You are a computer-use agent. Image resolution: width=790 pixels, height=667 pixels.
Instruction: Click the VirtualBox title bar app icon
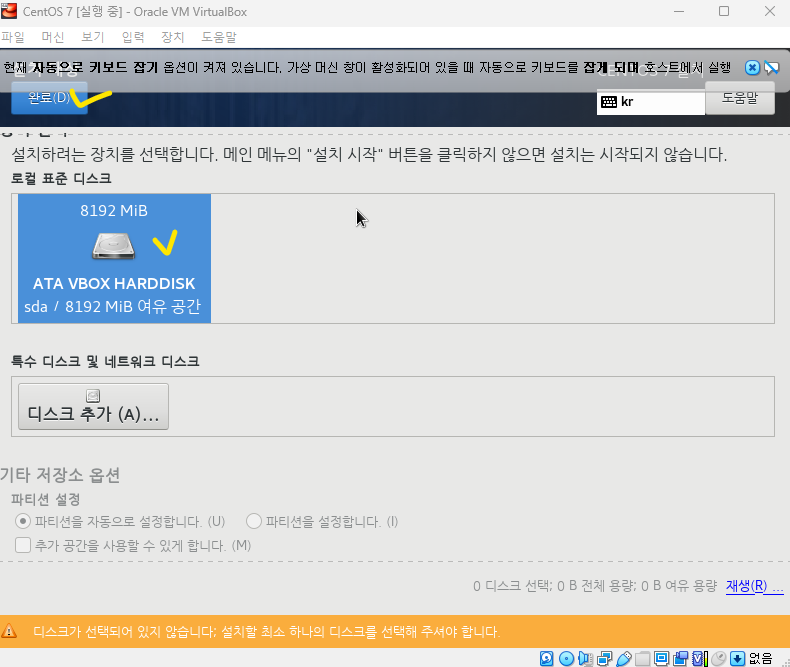coord(9,11)
